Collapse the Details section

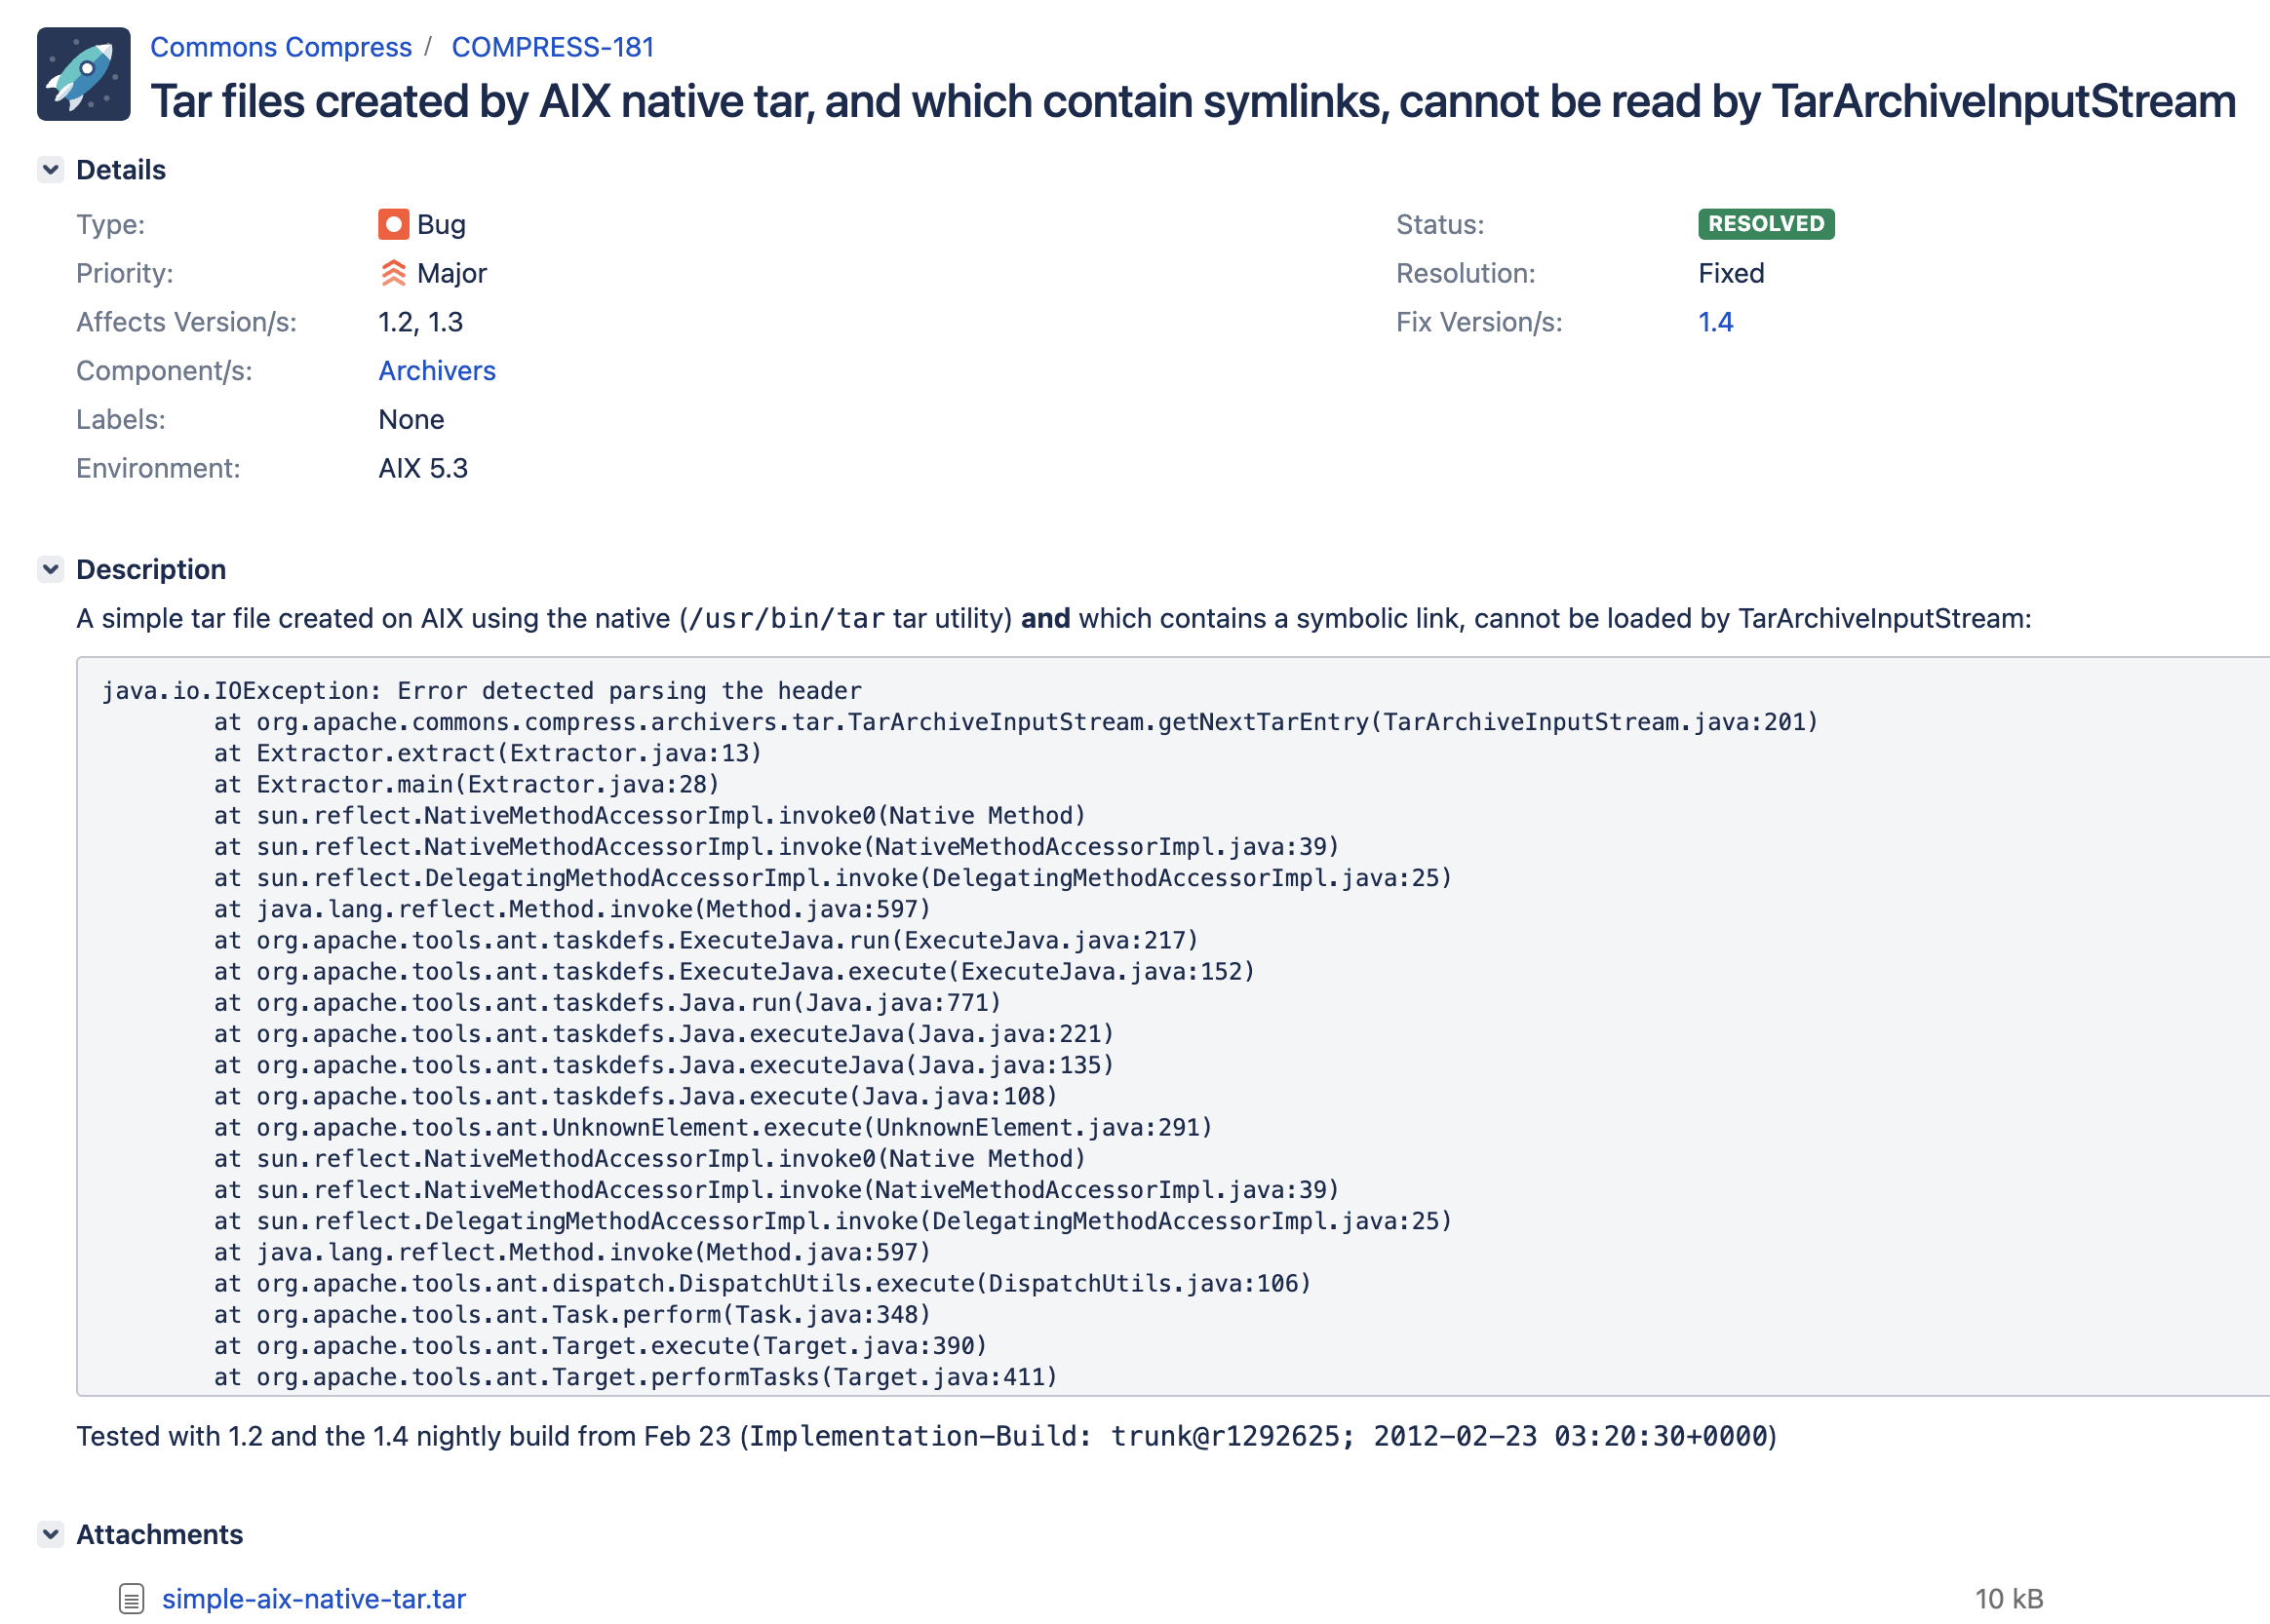[51, 169]
